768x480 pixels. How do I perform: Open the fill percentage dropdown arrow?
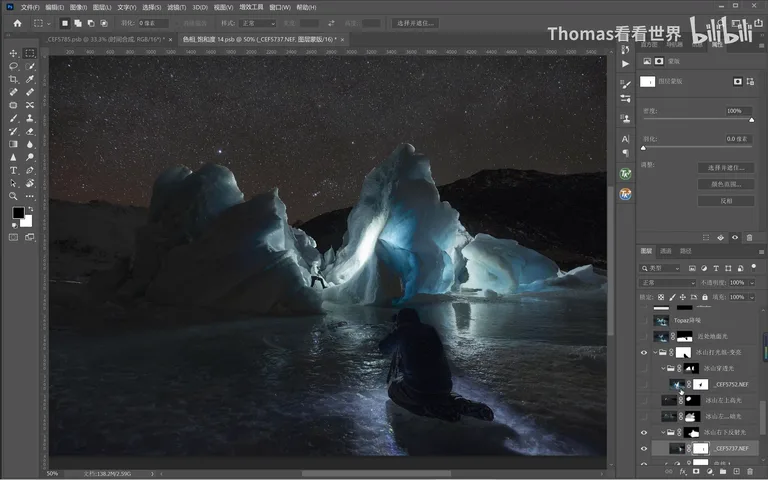tap(751, 297)
